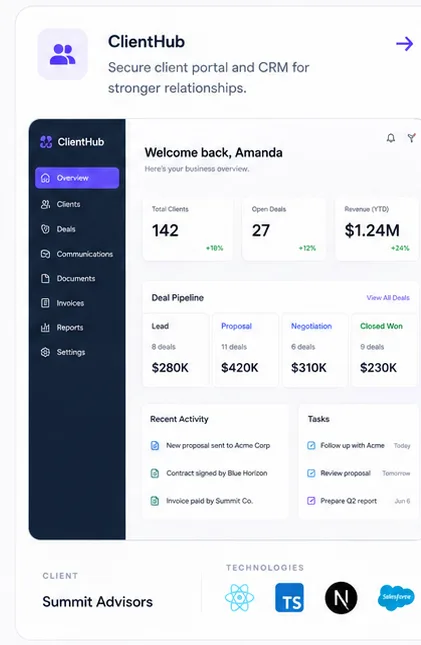The image size is (421, 645).
Task: Click the Next.js N logo
Action: (x=341, y=598)
